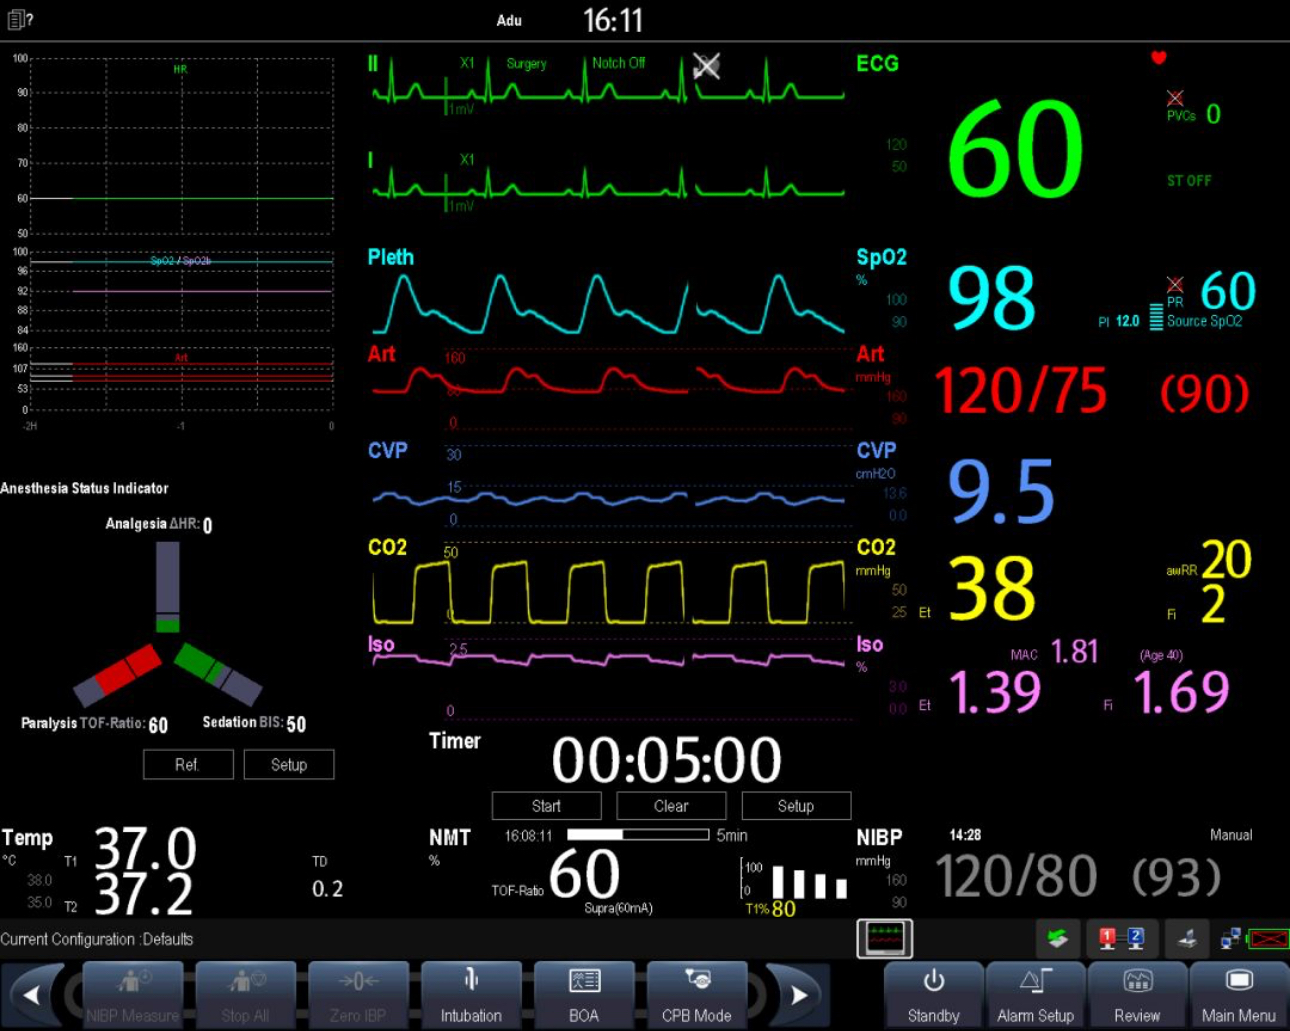Click the NMT 5min progress bar
Image resolution: width=1290 pixels, height=1031 pixels.
[x=637, y=835]
